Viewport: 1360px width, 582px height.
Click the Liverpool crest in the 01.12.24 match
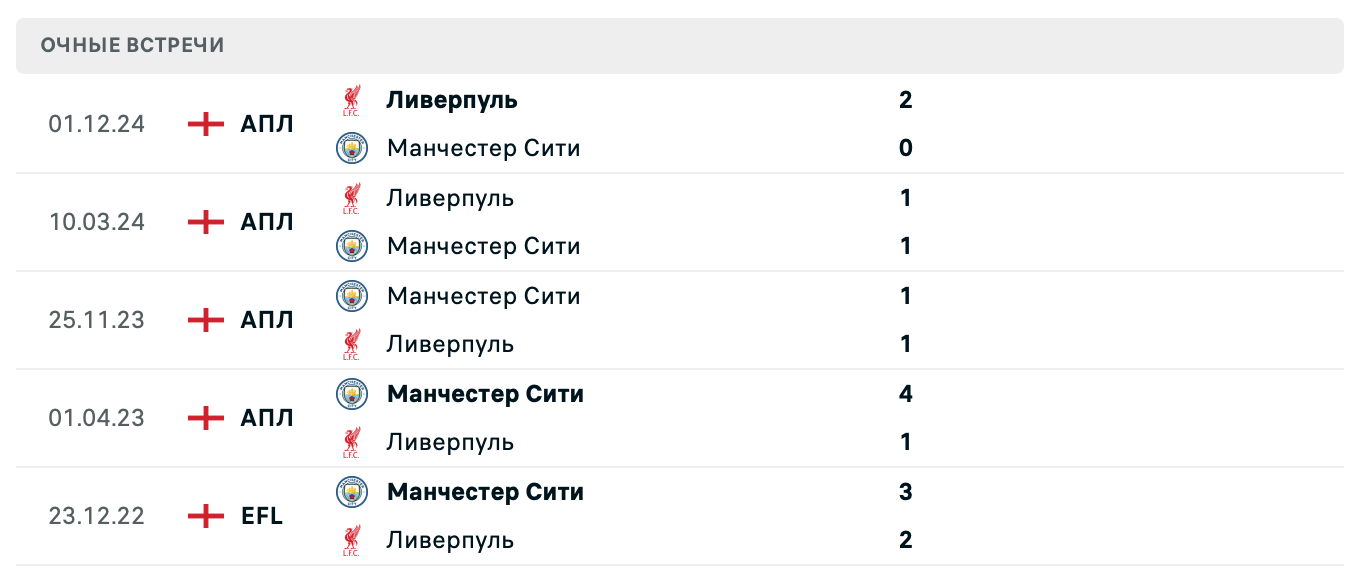352,100
